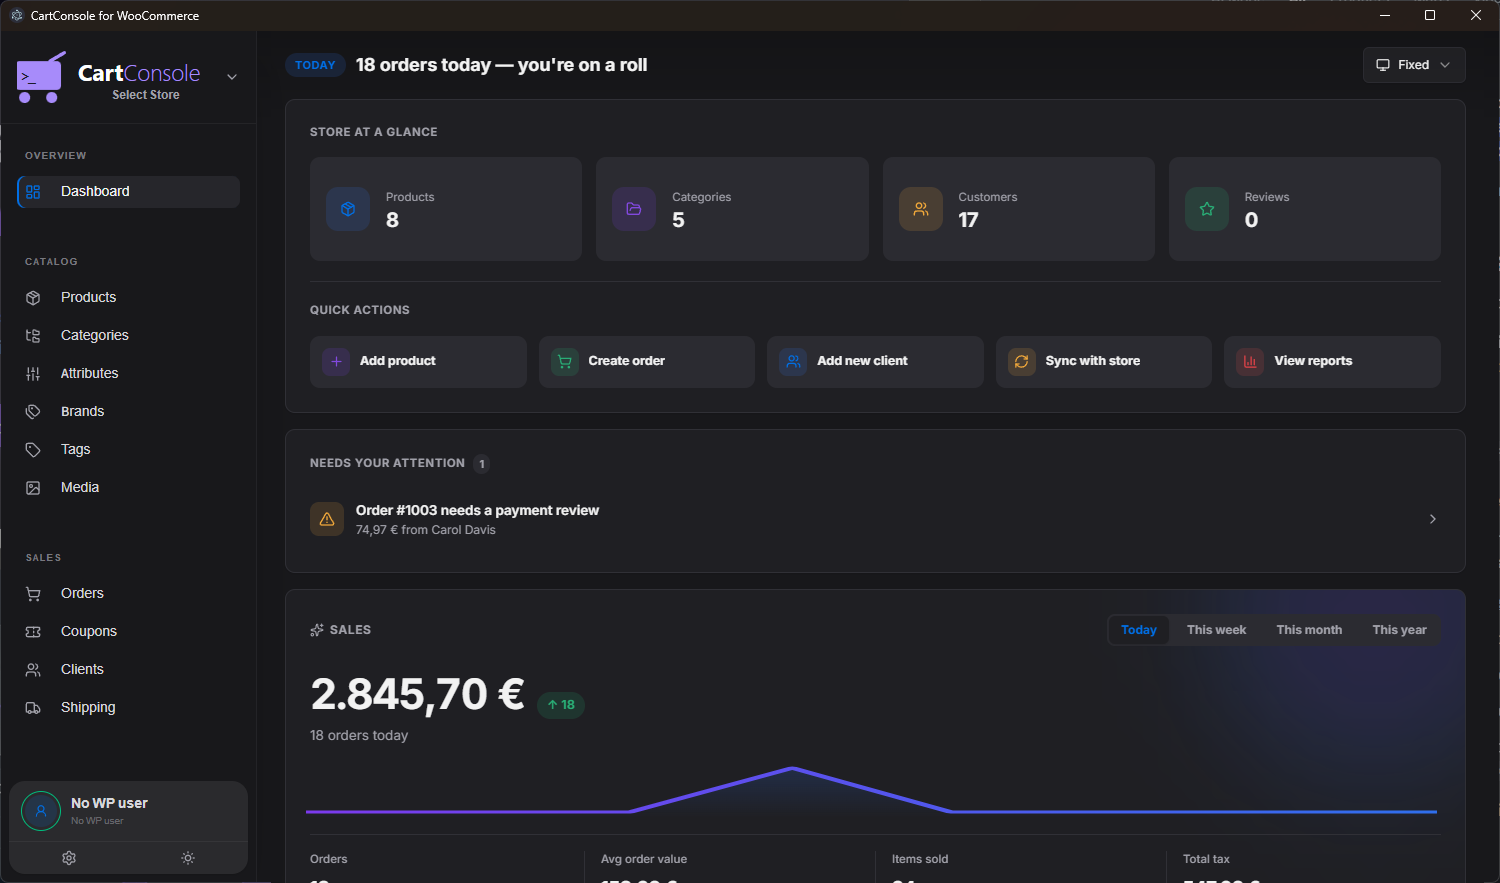Click the Reviews star icon card
This screenshot has width=1500, height=883.
click(1207, 209)
